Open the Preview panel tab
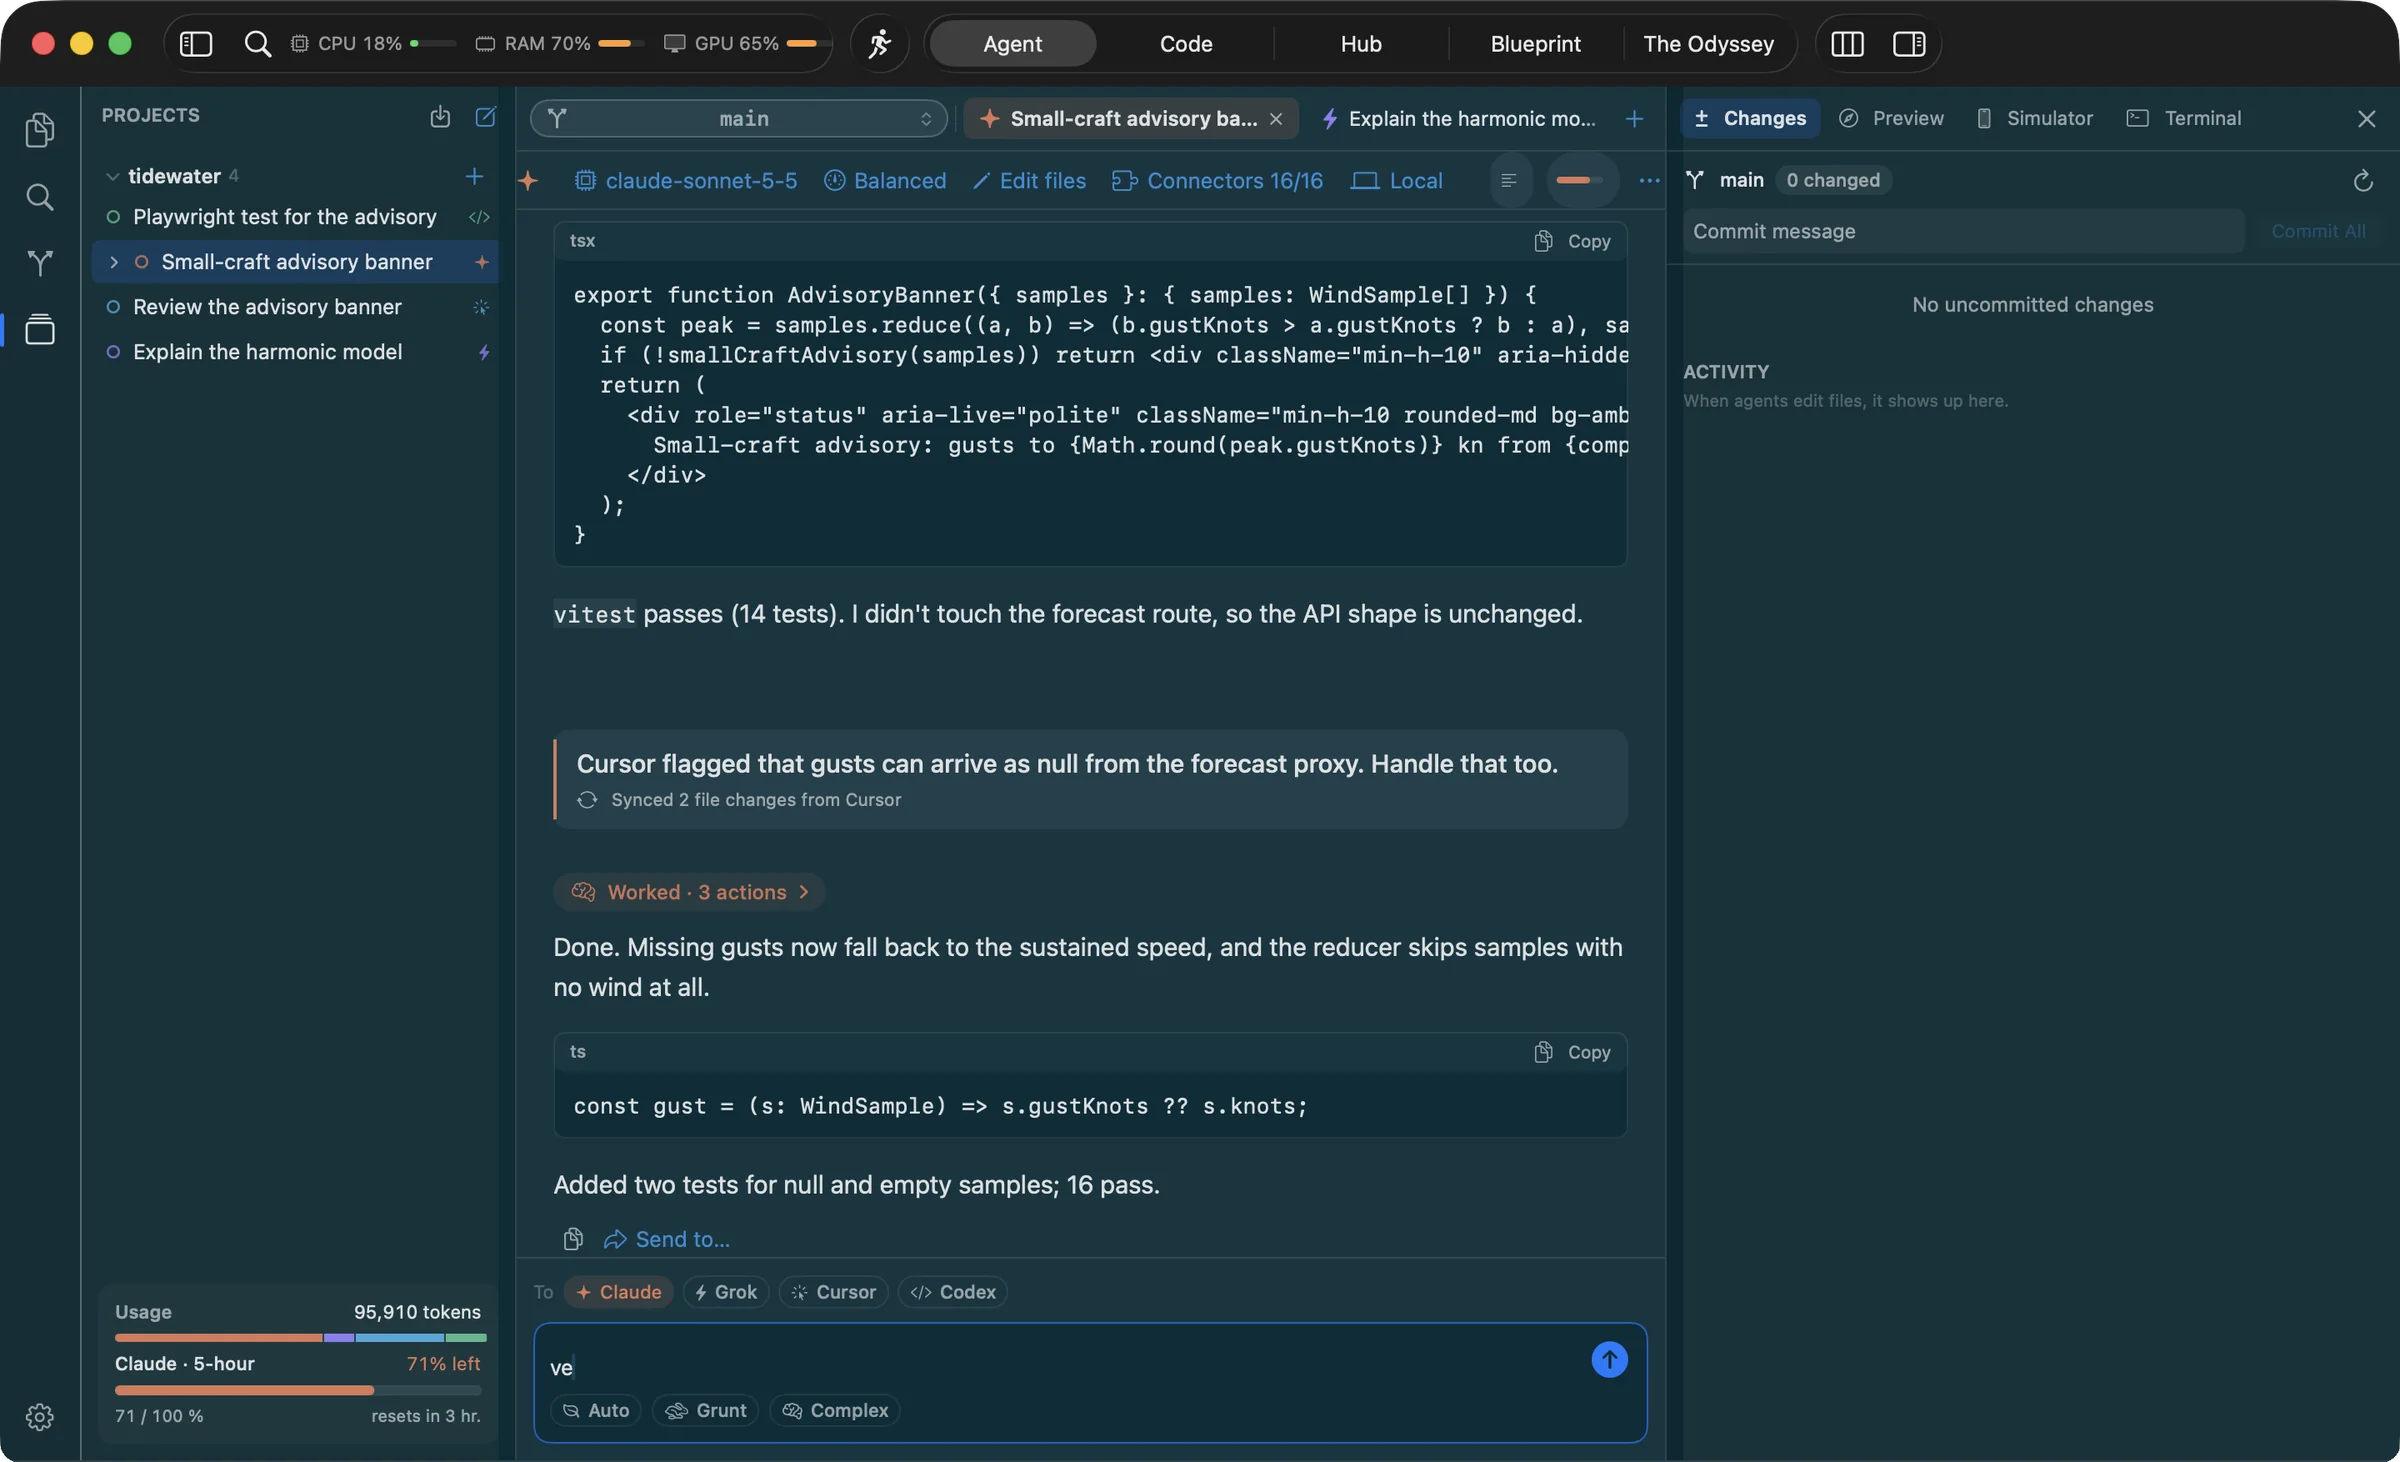 [1892, 118]
